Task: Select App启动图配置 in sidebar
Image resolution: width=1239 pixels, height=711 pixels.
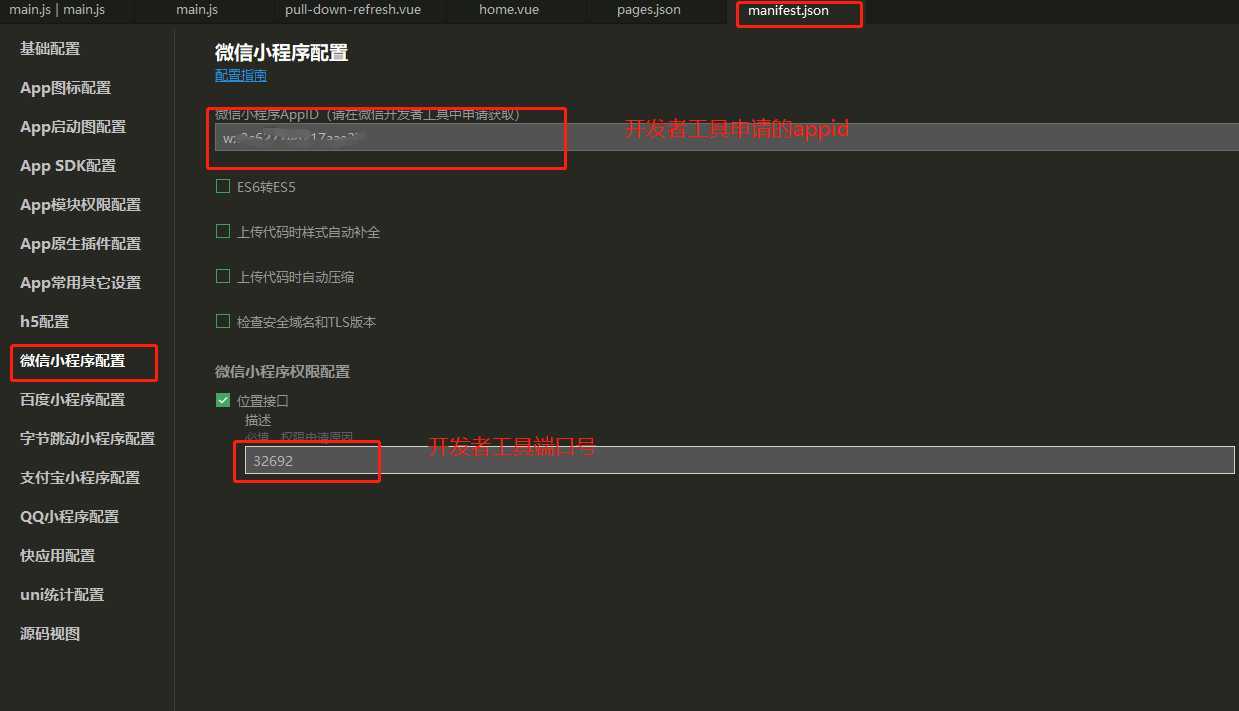Action: click(73, 127)
